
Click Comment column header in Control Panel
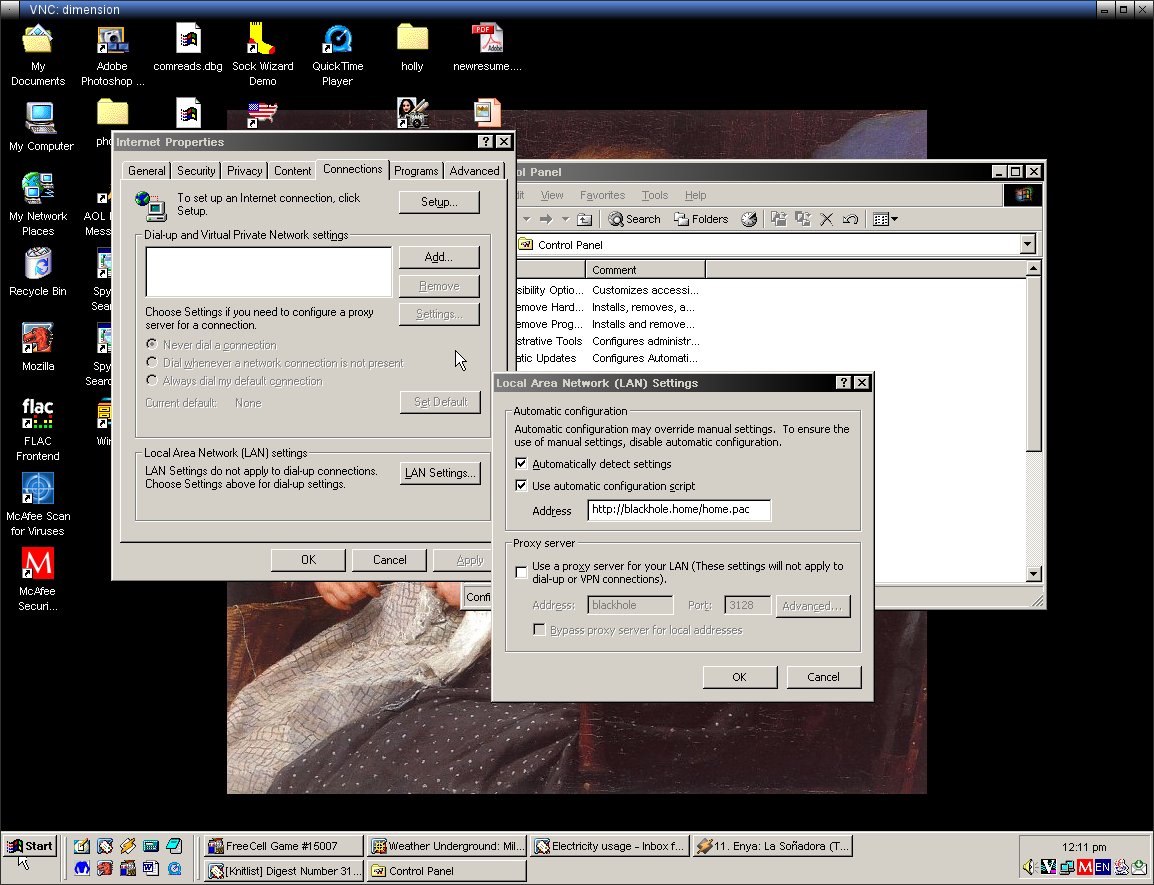645,269
